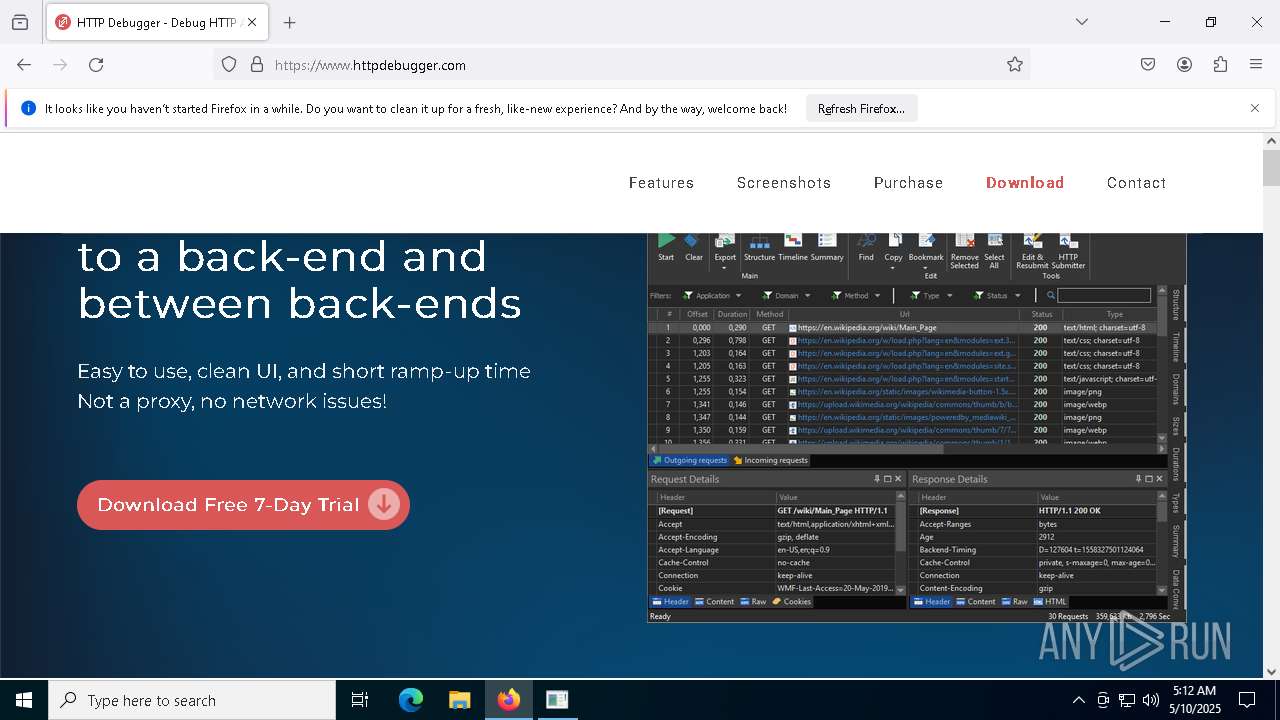Screen dimensions: 1280x720
Task: Click the Refresh Firefox… button
Action: point(861,108)
